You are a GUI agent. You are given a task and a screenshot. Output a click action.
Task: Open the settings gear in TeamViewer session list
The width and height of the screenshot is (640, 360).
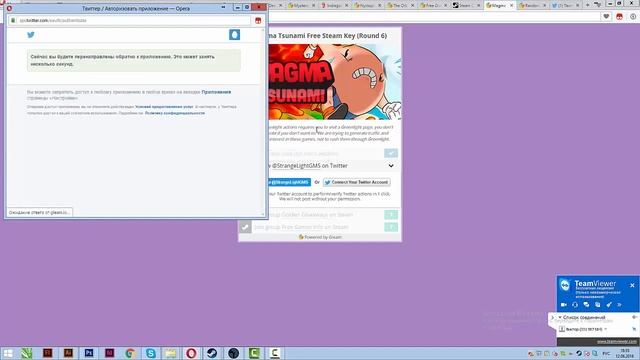coord(634,317)
